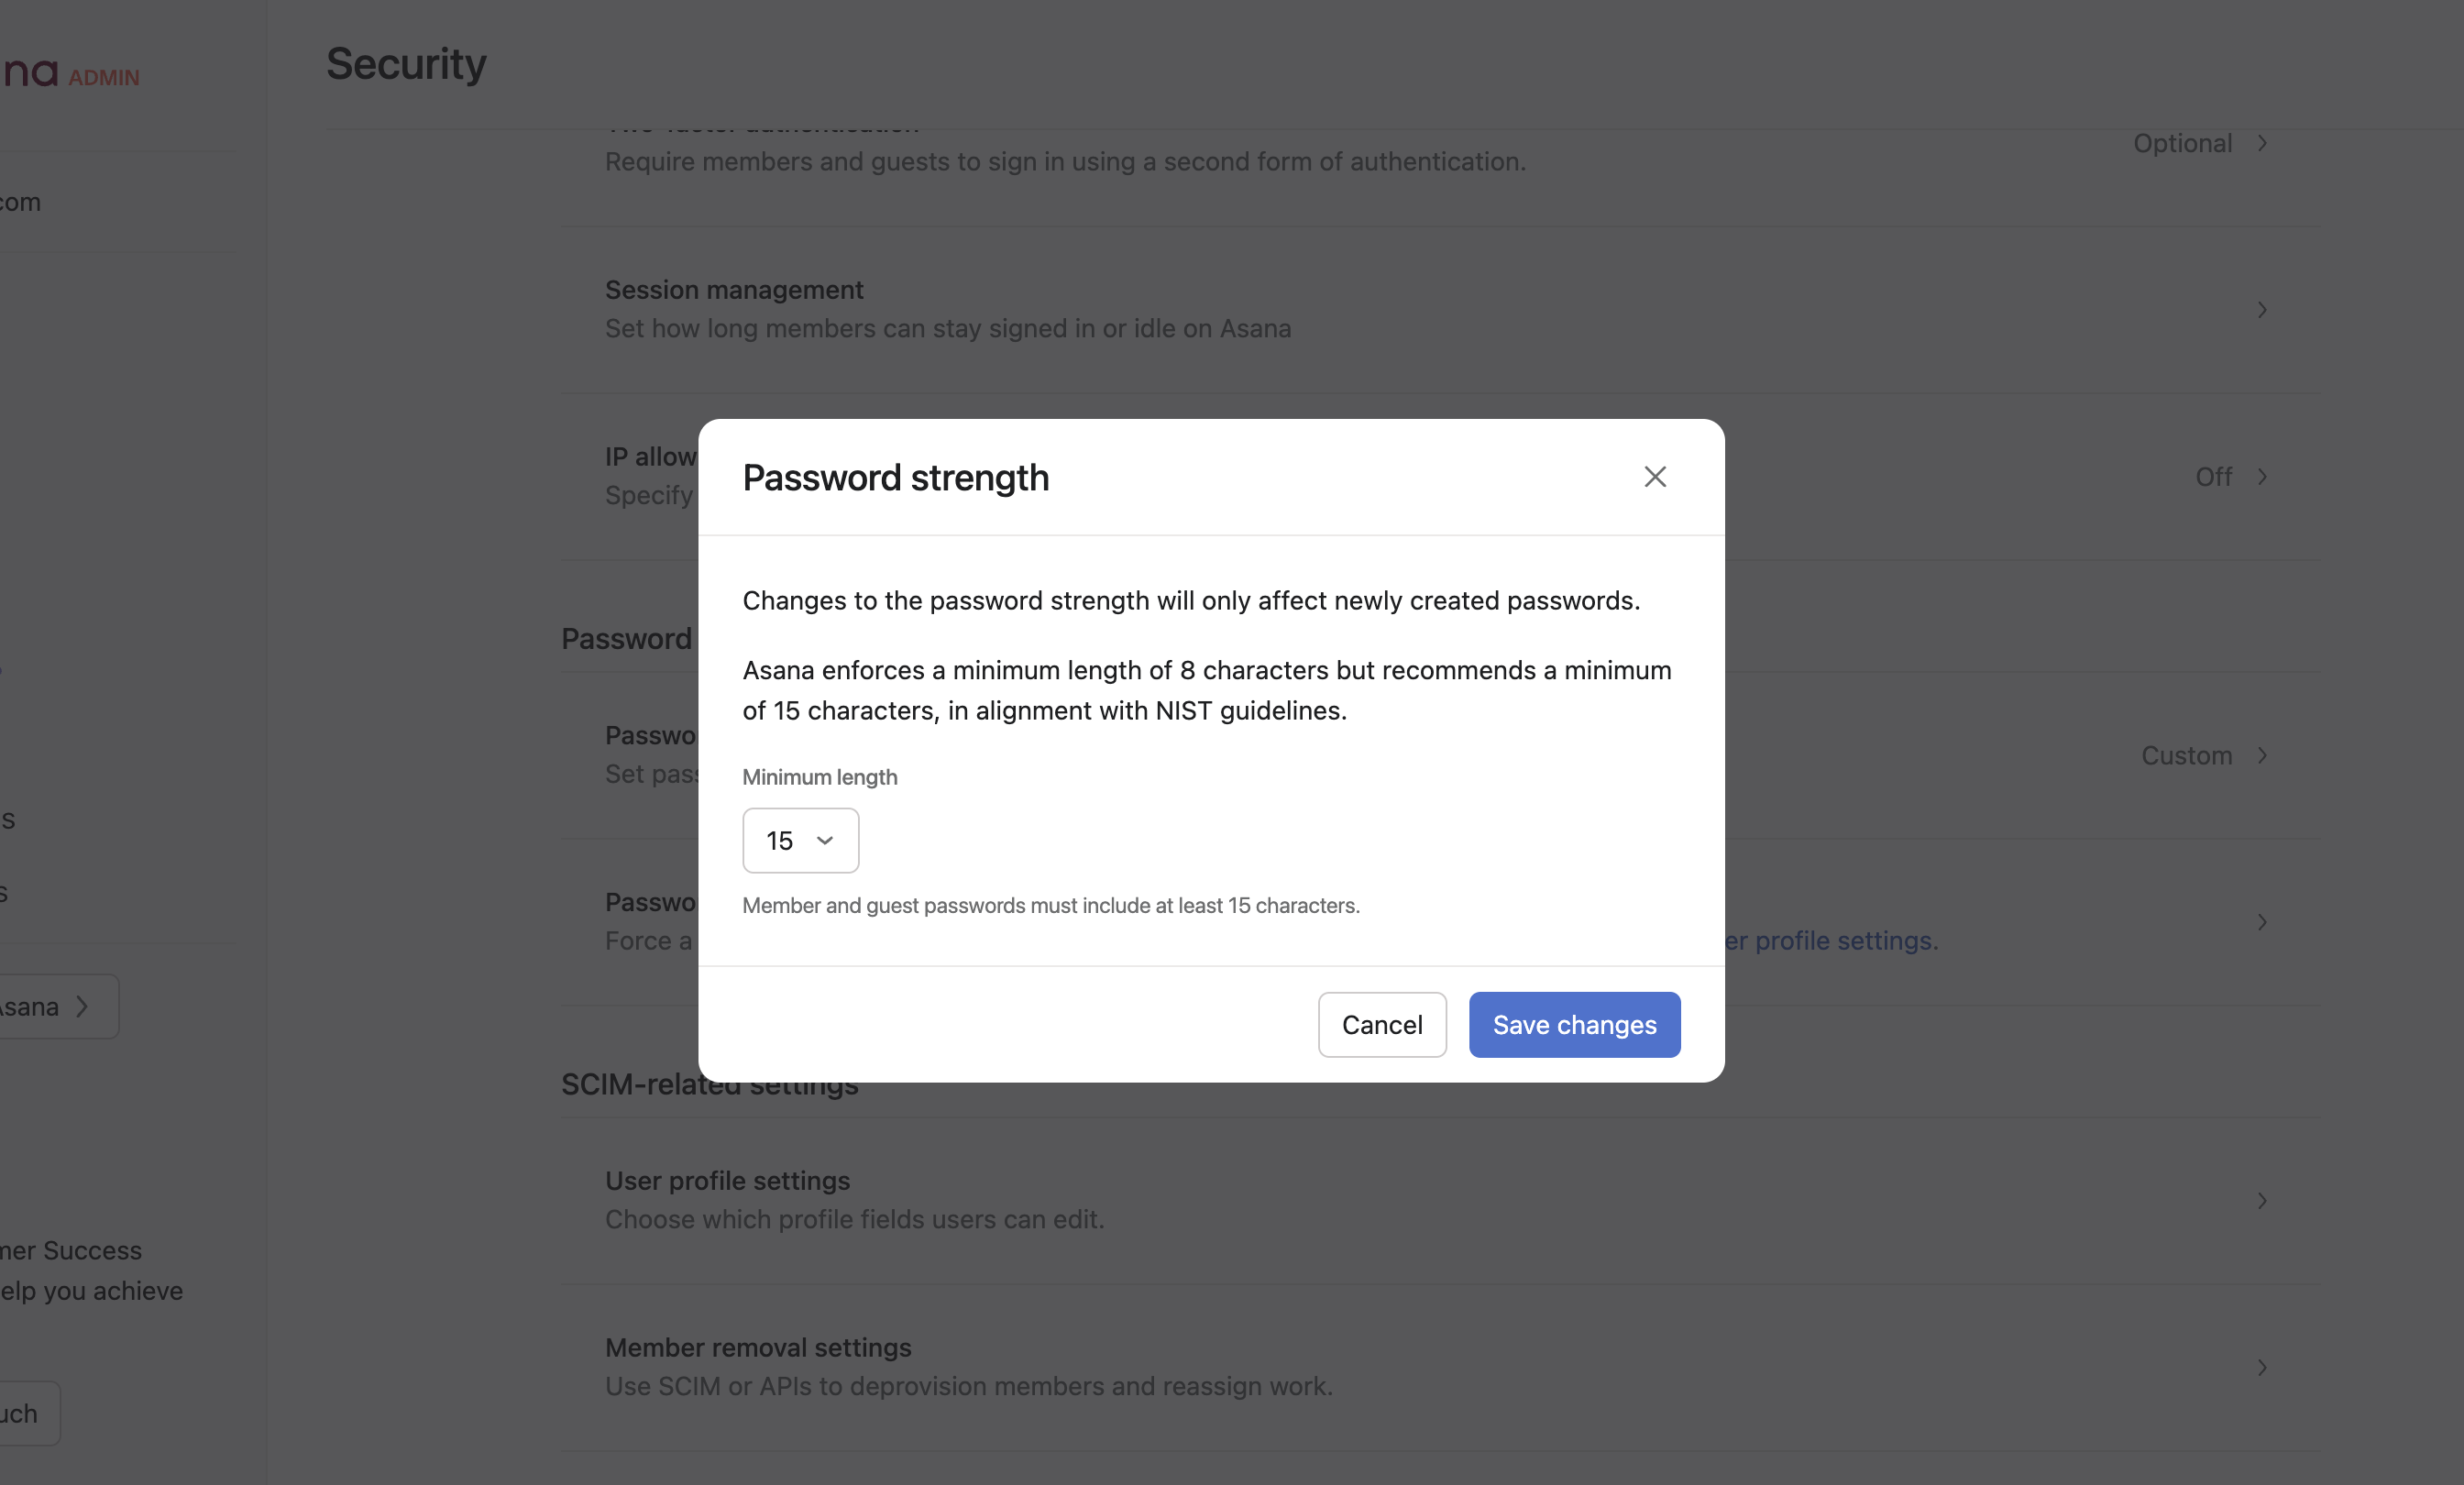Click the chevron in the sidebar Asana button
Screen dimensions: 2464x1485
[x=82, y=1006]
